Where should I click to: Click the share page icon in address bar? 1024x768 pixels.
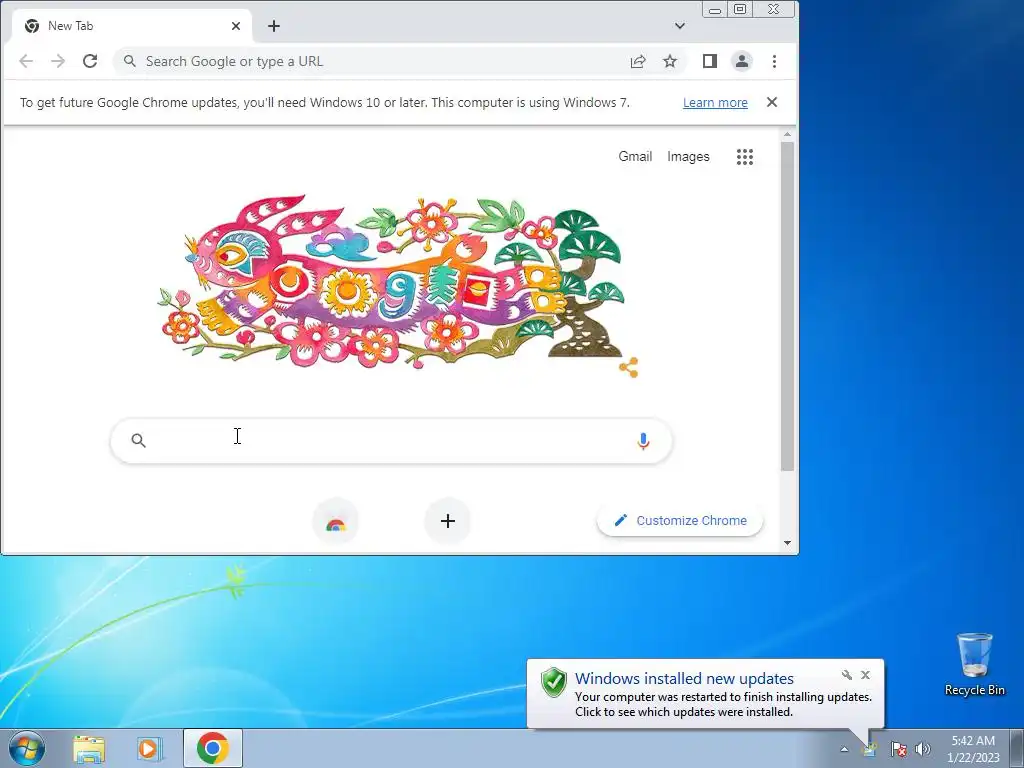pyautogui.click(x=638, y=61)
